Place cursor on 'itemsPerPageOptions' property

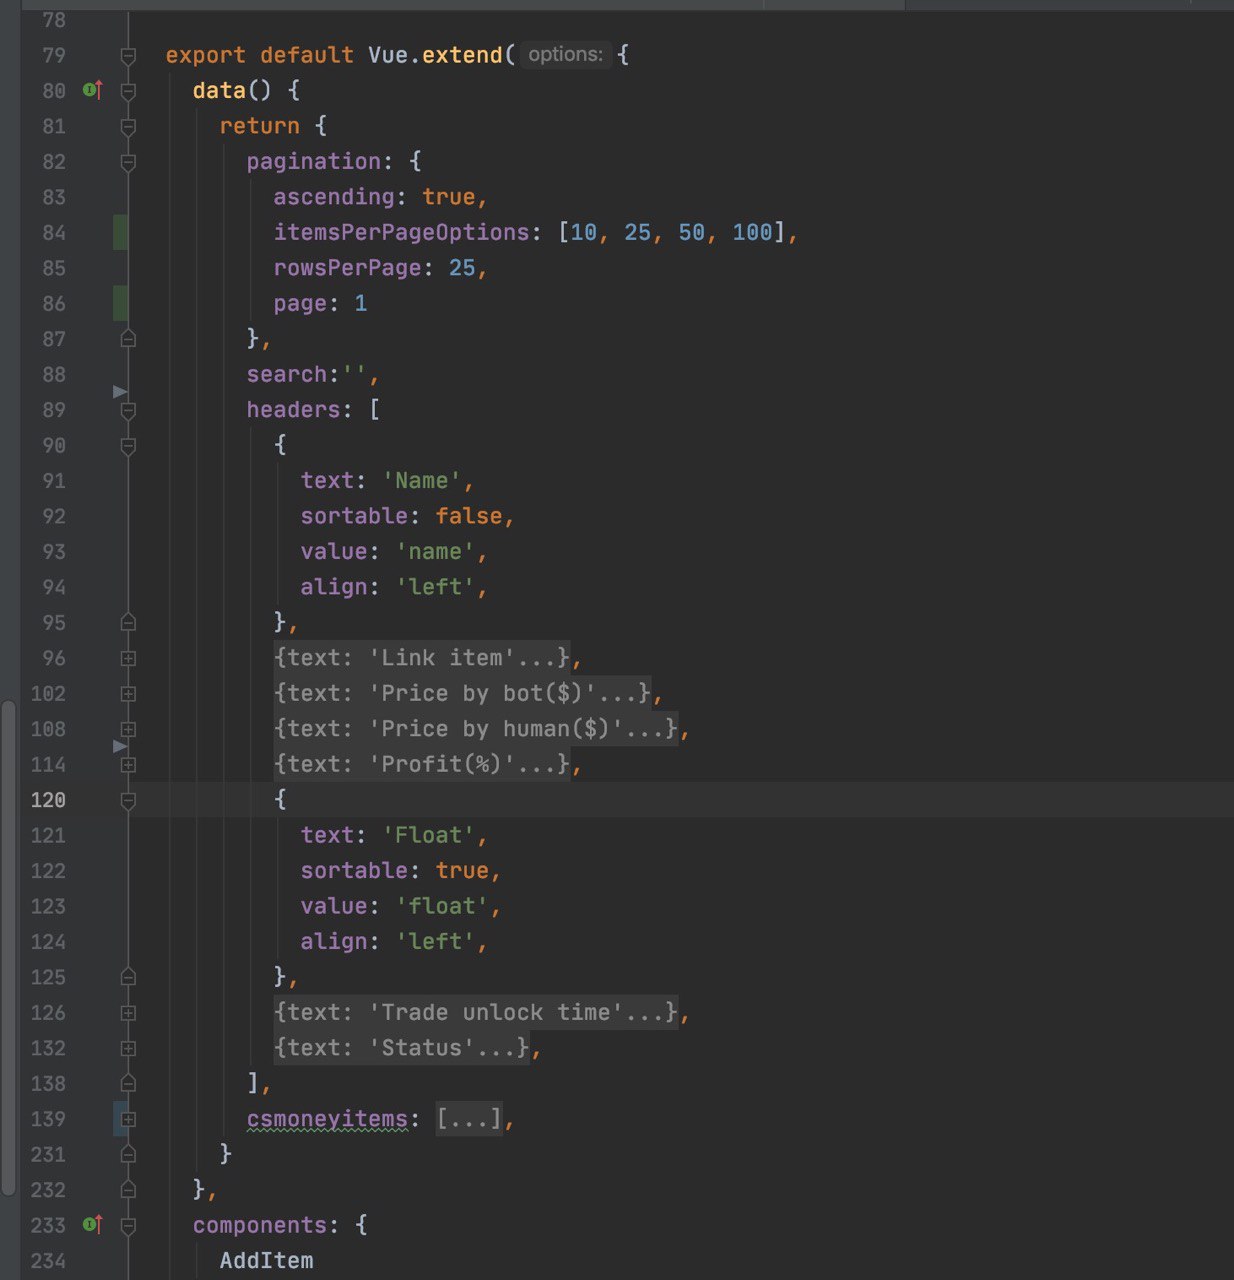coord(401,233)
